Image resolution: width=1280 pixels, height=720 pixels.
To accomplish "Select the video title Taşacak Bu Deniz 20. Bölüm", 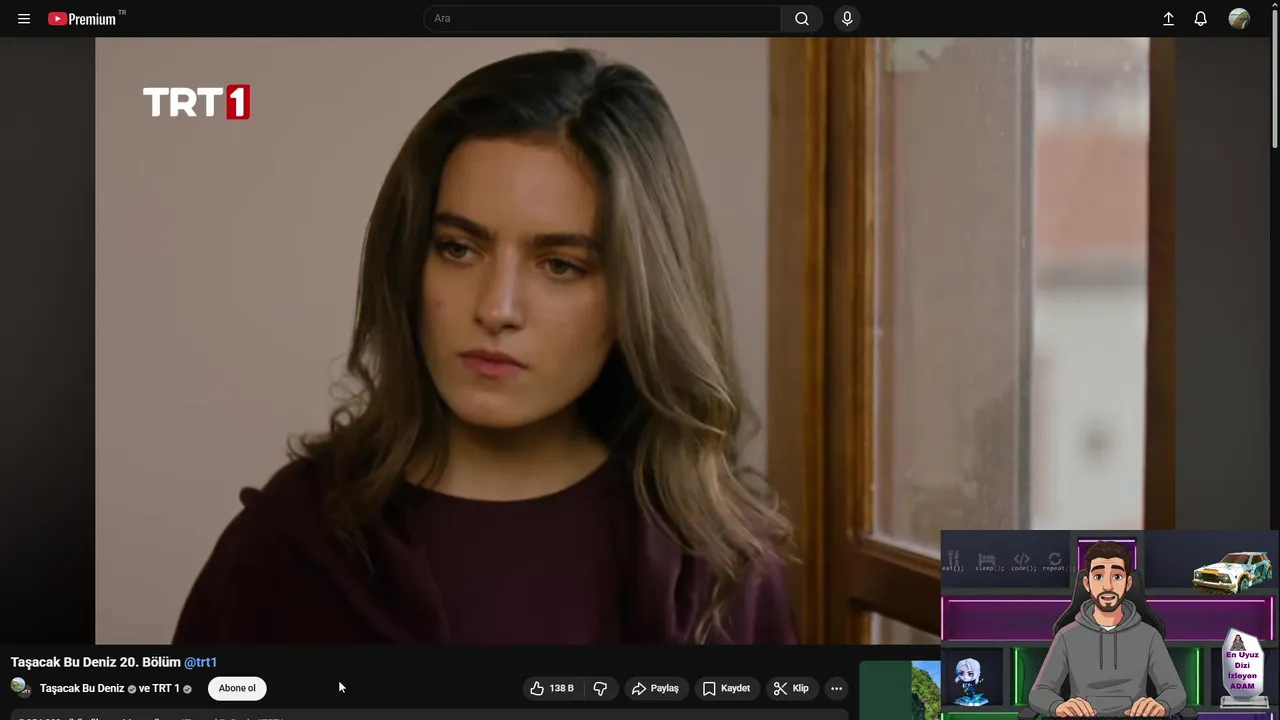I will pyautogui.click(x=96, y=662).
